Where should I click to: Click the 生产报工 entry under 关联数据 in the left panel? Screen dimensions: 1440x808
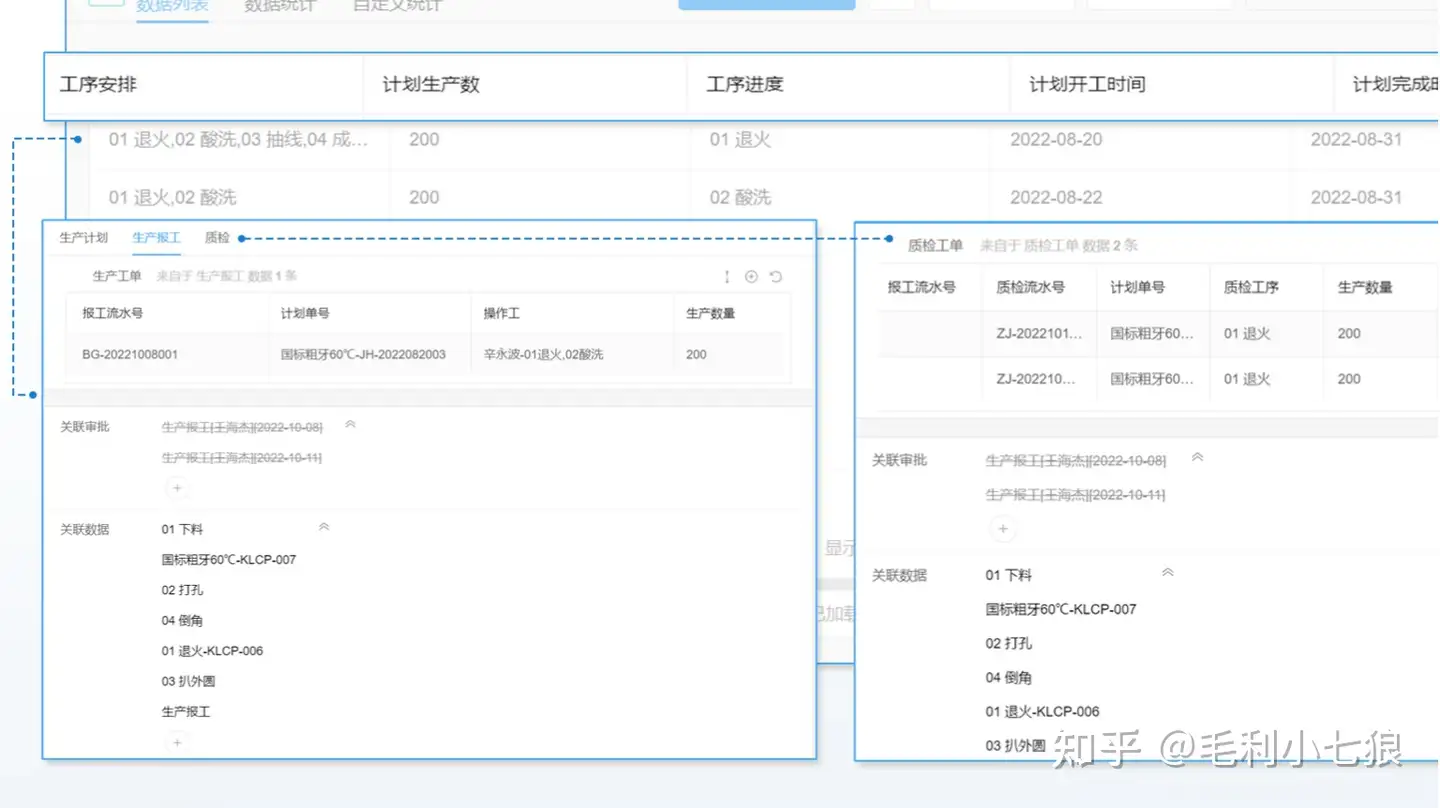pos(186,712)
